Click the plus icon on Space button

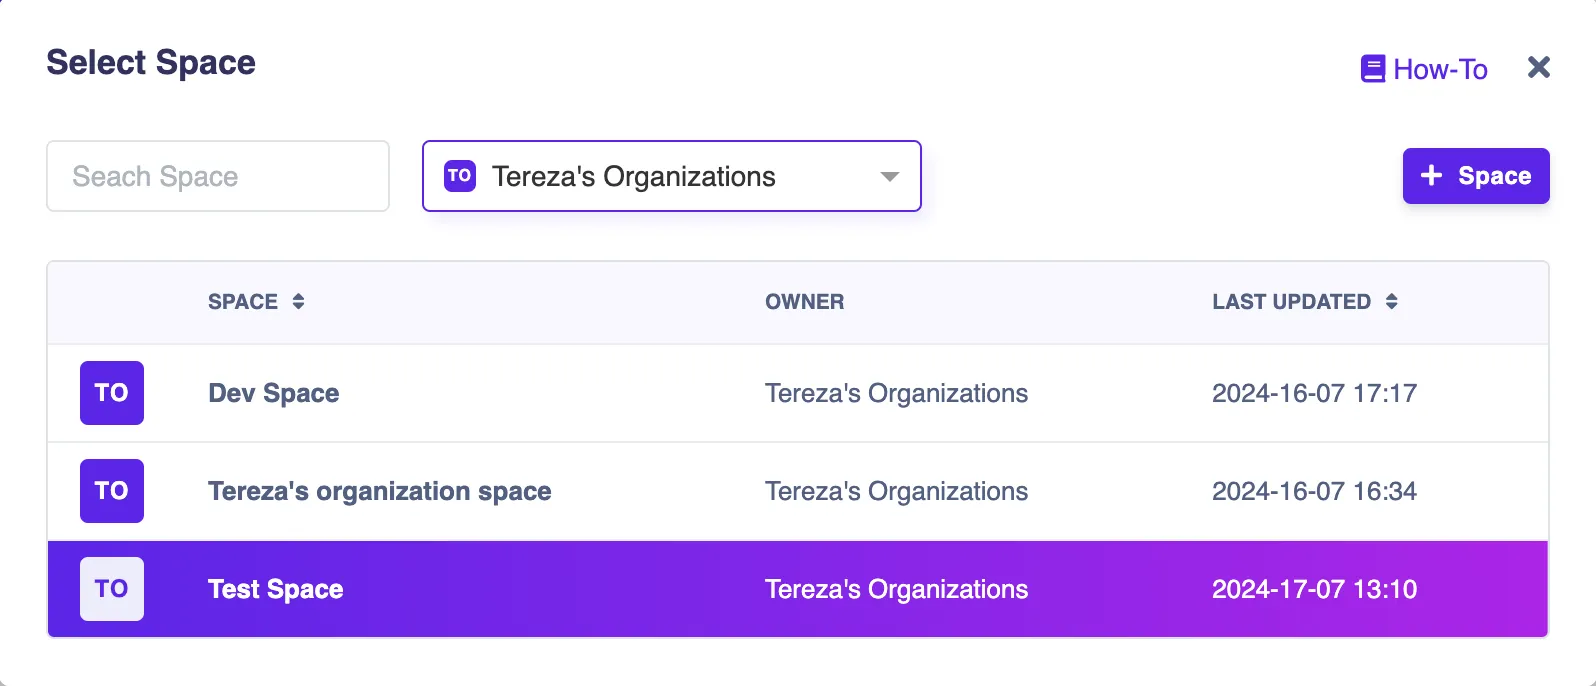(1432, 176)
